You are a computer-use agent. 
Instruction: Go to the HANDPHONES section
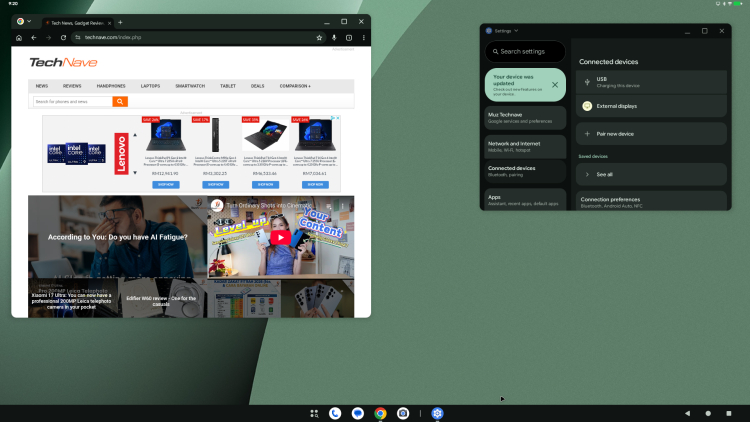[x=111, y=86]
